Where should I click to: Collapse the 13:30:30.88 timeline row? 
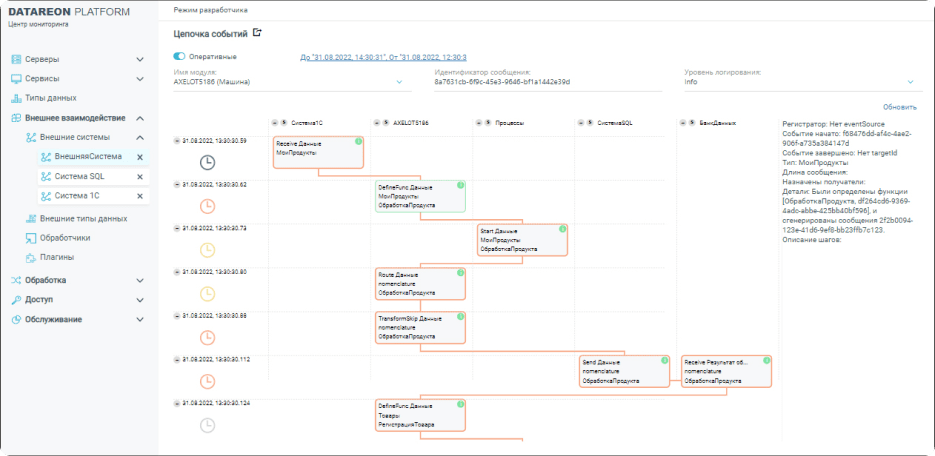[177, 315]
